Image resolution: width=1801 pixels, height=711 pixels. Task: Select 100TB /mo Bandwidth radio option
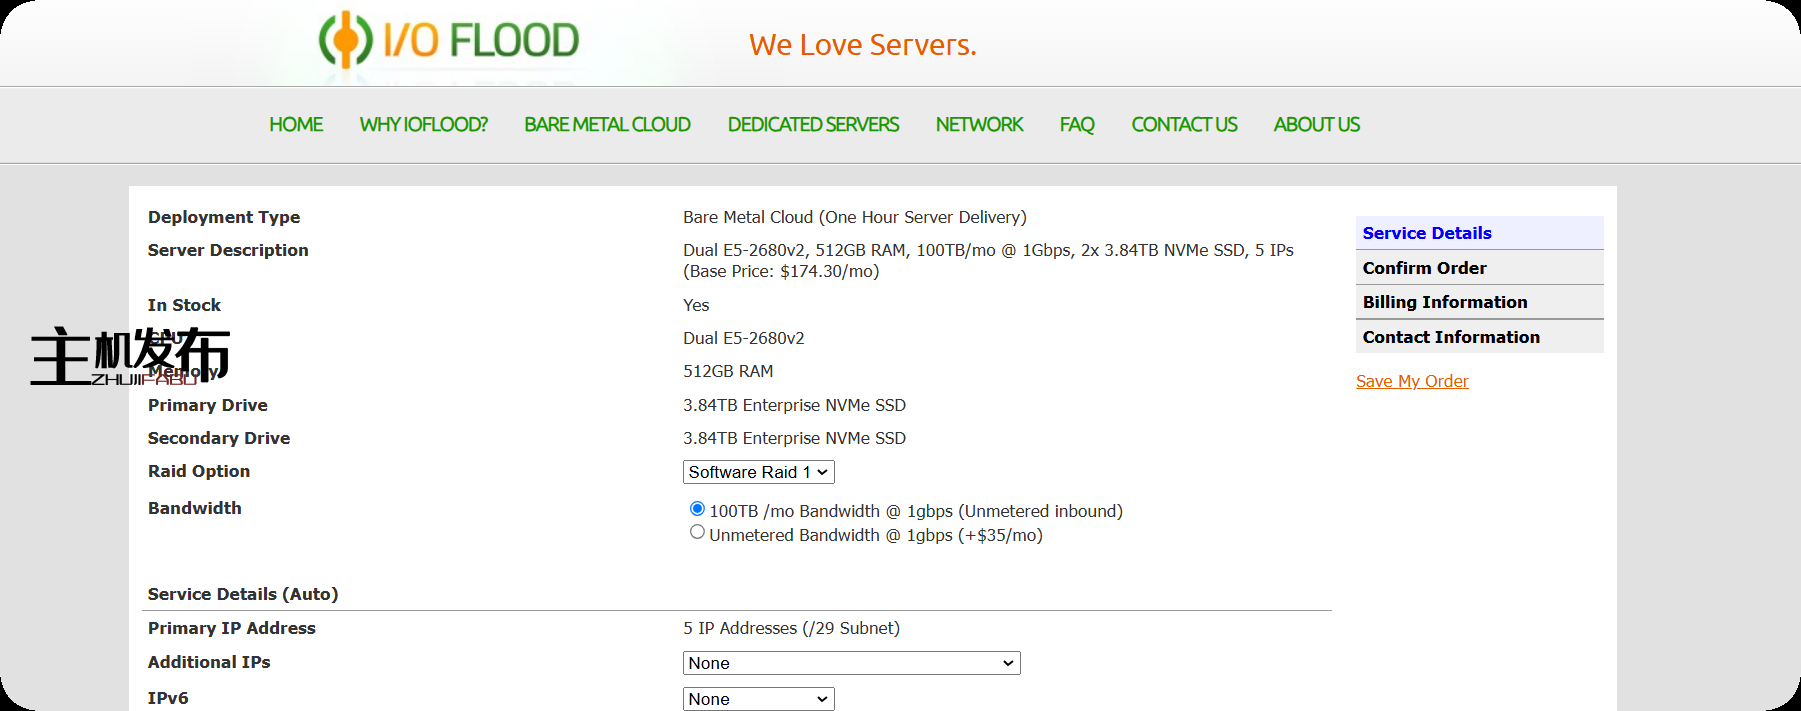click(697, 509)
